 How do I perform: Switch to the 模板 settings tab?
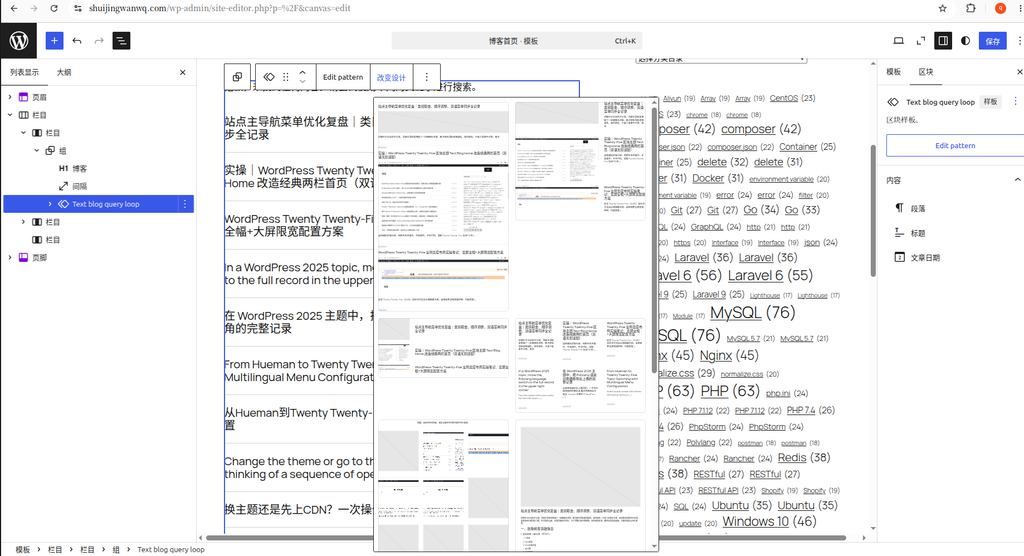click(x=893, y=72)
